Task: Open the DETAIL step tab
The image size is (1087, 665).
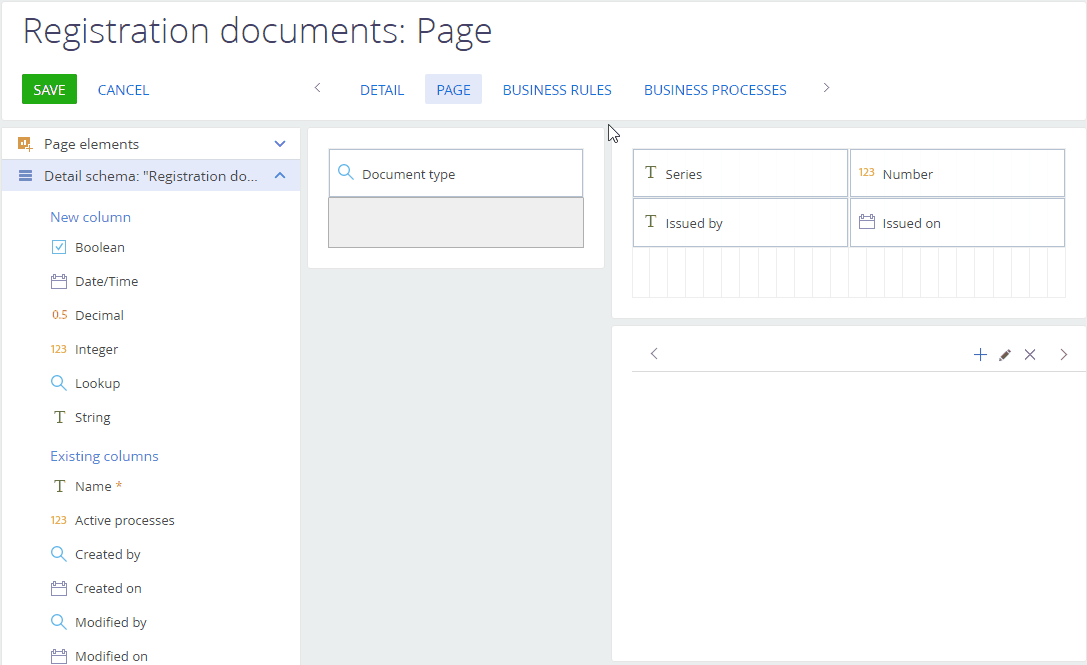Action: click(x=382, y=89)
